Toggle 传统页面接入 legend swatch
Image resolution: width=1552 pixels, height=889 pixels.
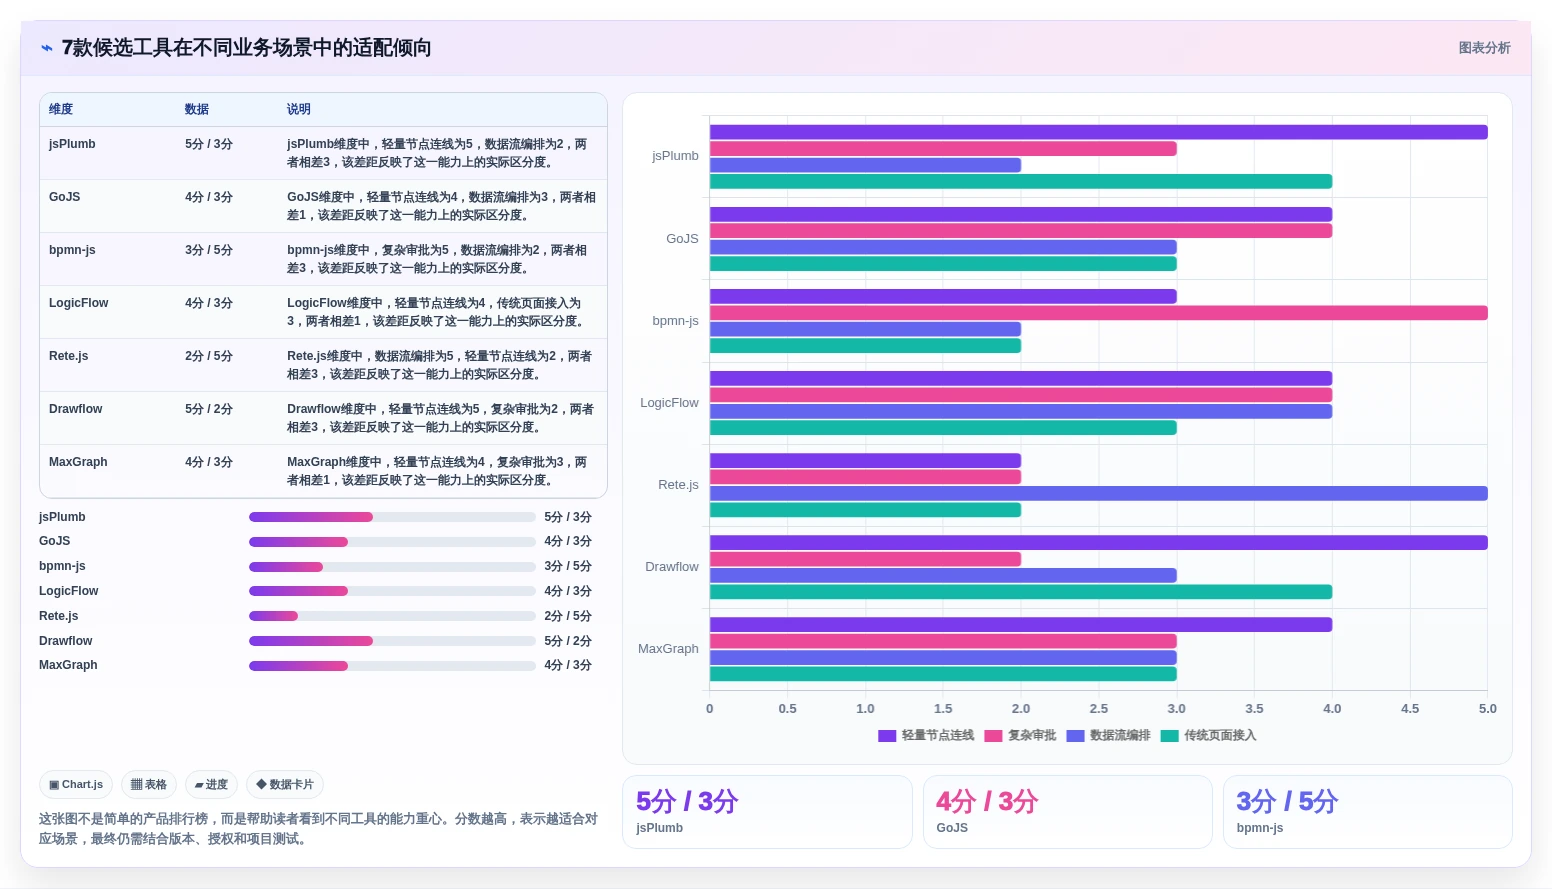point(1169,736)
